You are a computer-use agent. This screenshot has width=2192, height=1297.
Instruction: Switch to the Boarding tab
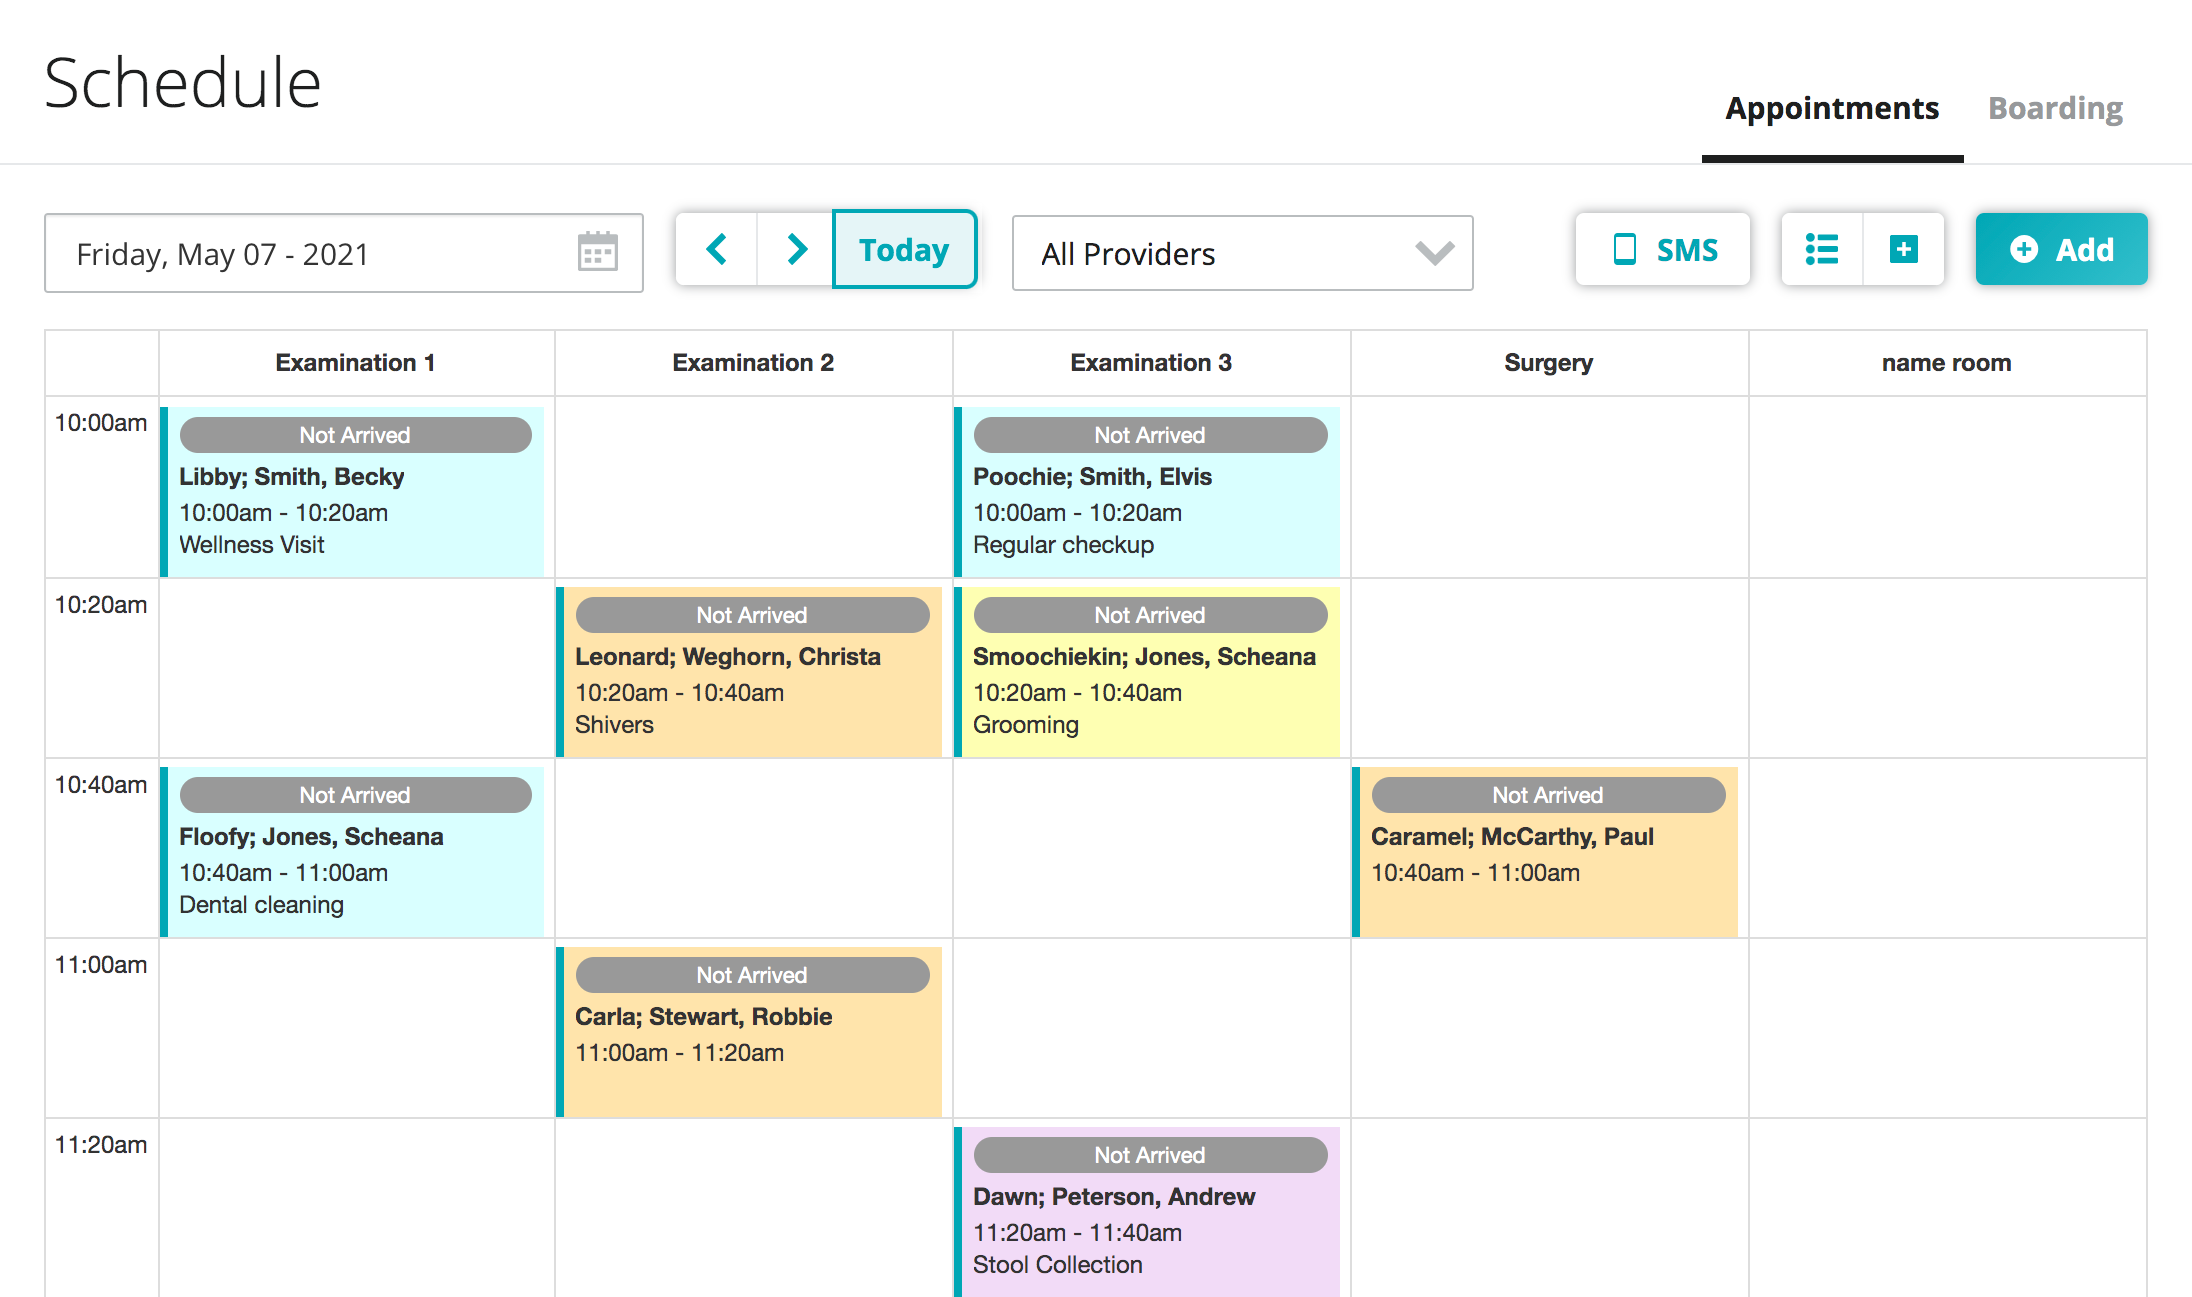[2055, 108]
